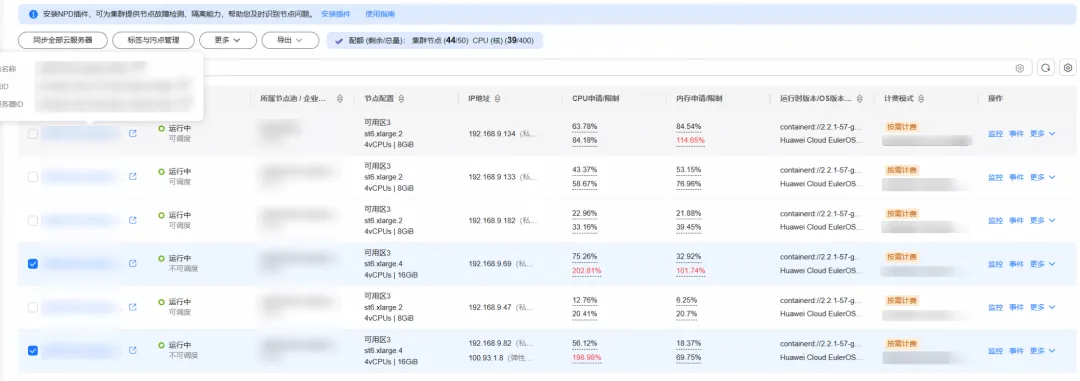Click the 12.76% CPU request value

(x=584, y=300)
